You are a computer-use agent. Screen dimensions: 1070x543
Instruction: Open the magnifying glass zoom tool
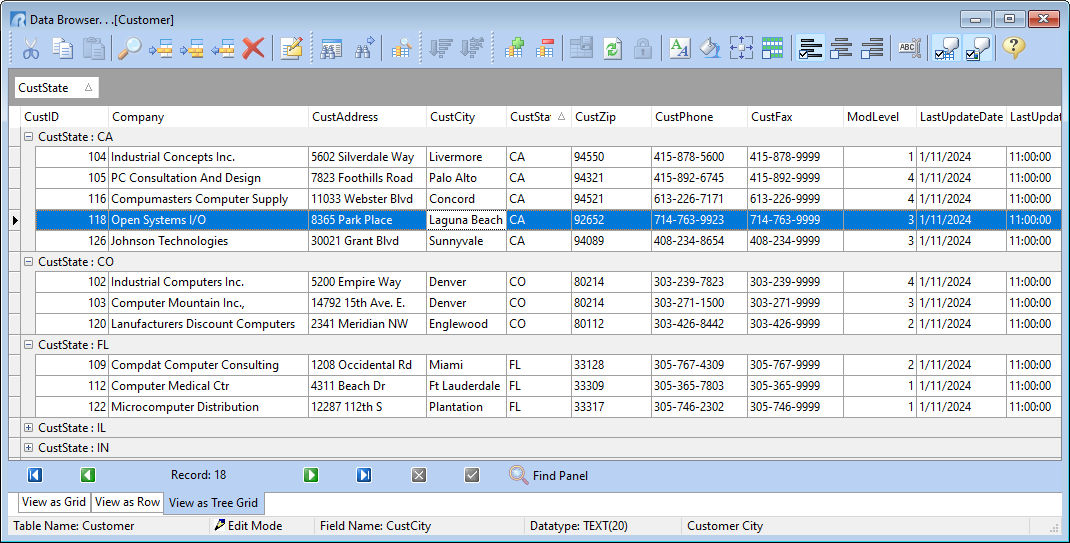click(129, 48)
